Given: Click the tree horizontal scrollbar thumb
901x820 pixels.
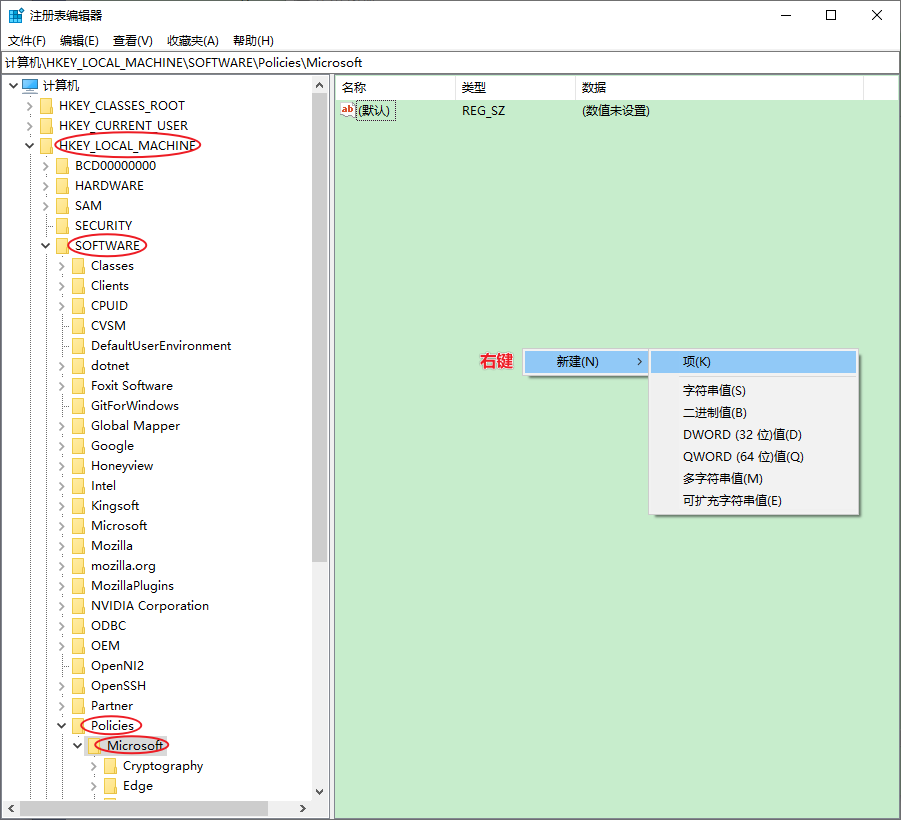Looking at the screenshot, I should [x=144, y=809].
